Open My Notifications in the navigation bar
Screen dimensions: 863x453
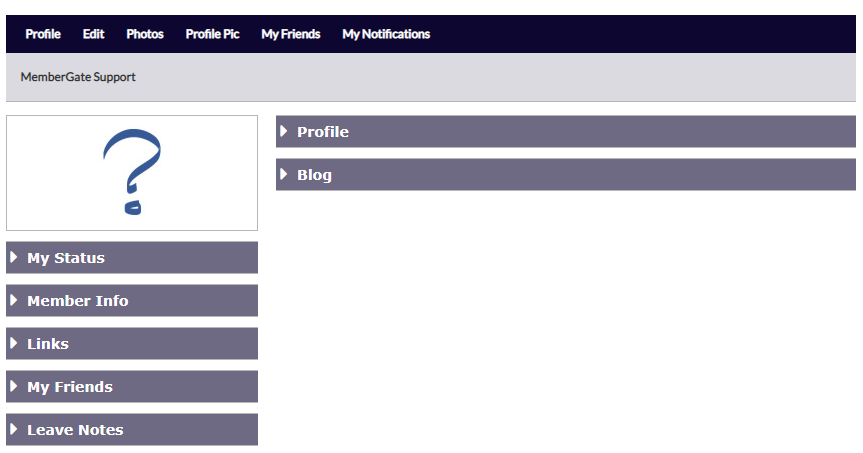coord(386,34)
